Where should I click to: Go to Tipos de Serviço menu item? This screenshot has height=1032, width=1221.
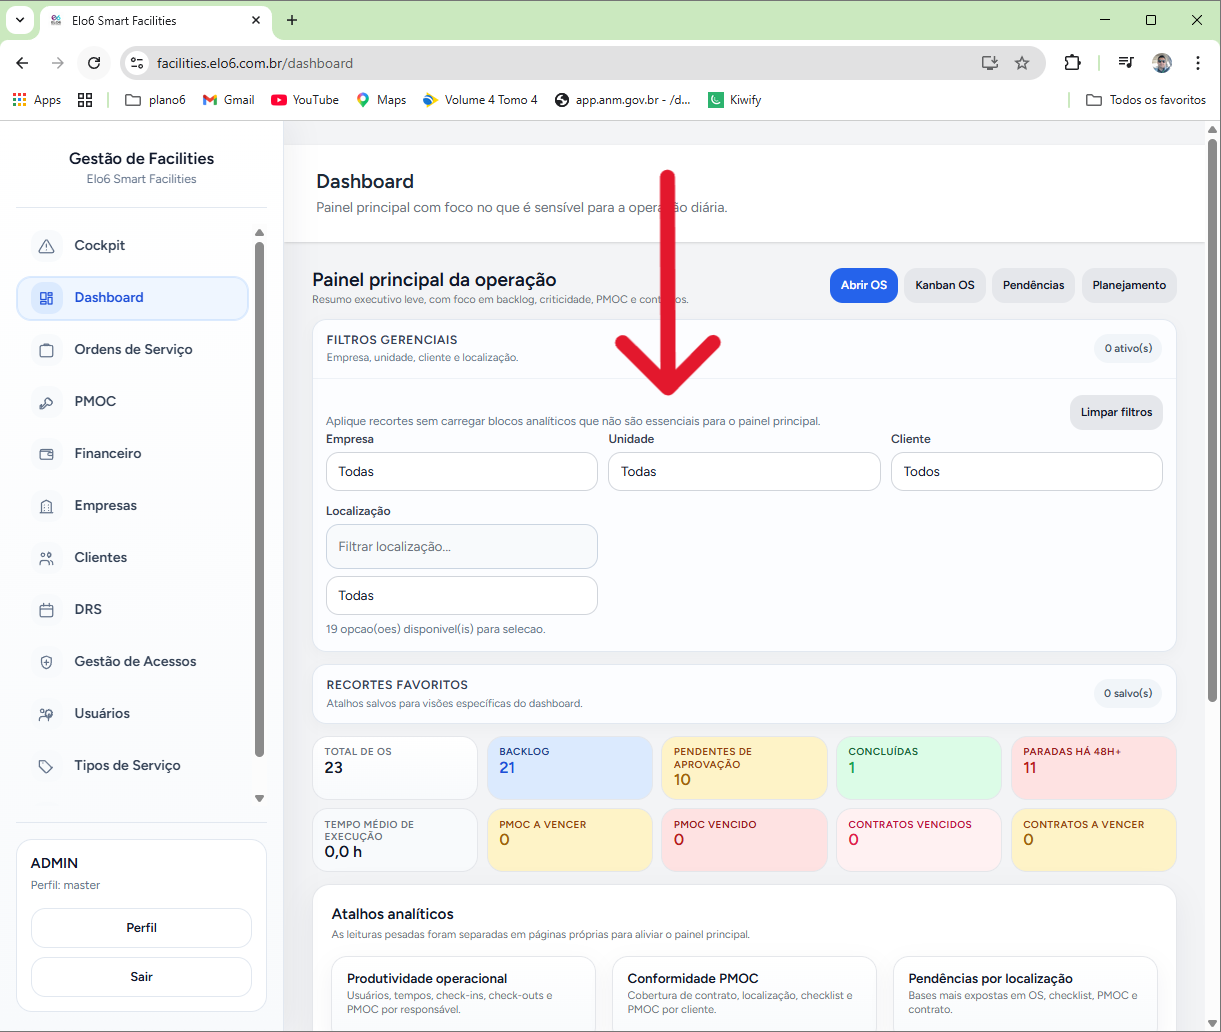coord(132,766)
